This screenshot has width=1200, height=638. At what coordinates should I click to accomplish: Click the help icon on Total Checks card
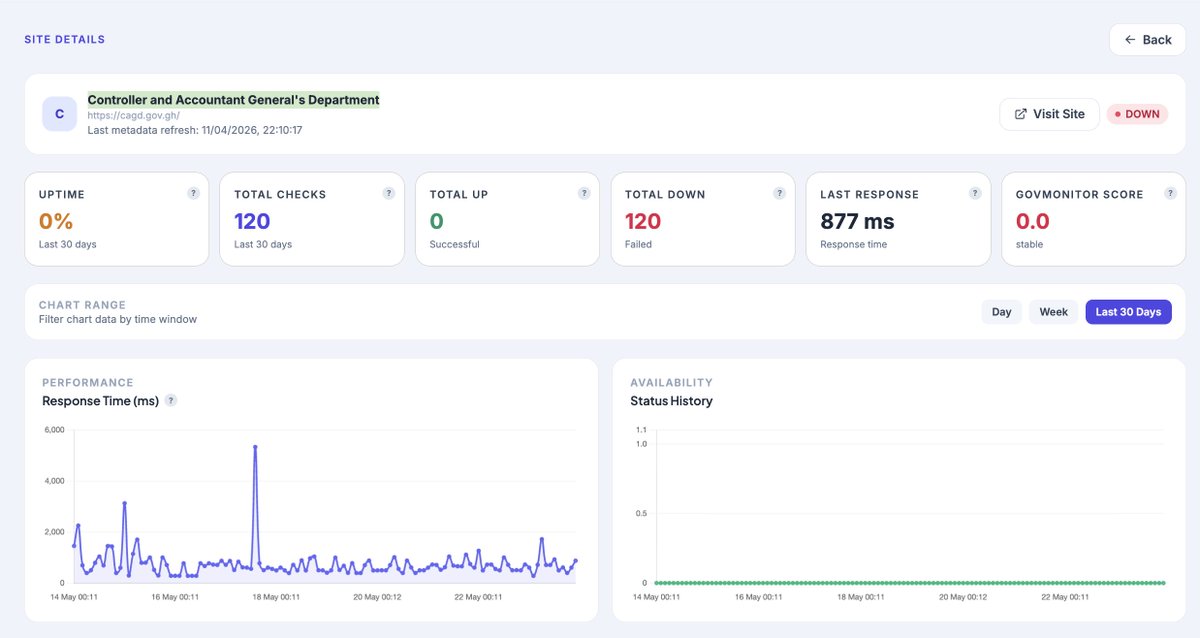389,193
